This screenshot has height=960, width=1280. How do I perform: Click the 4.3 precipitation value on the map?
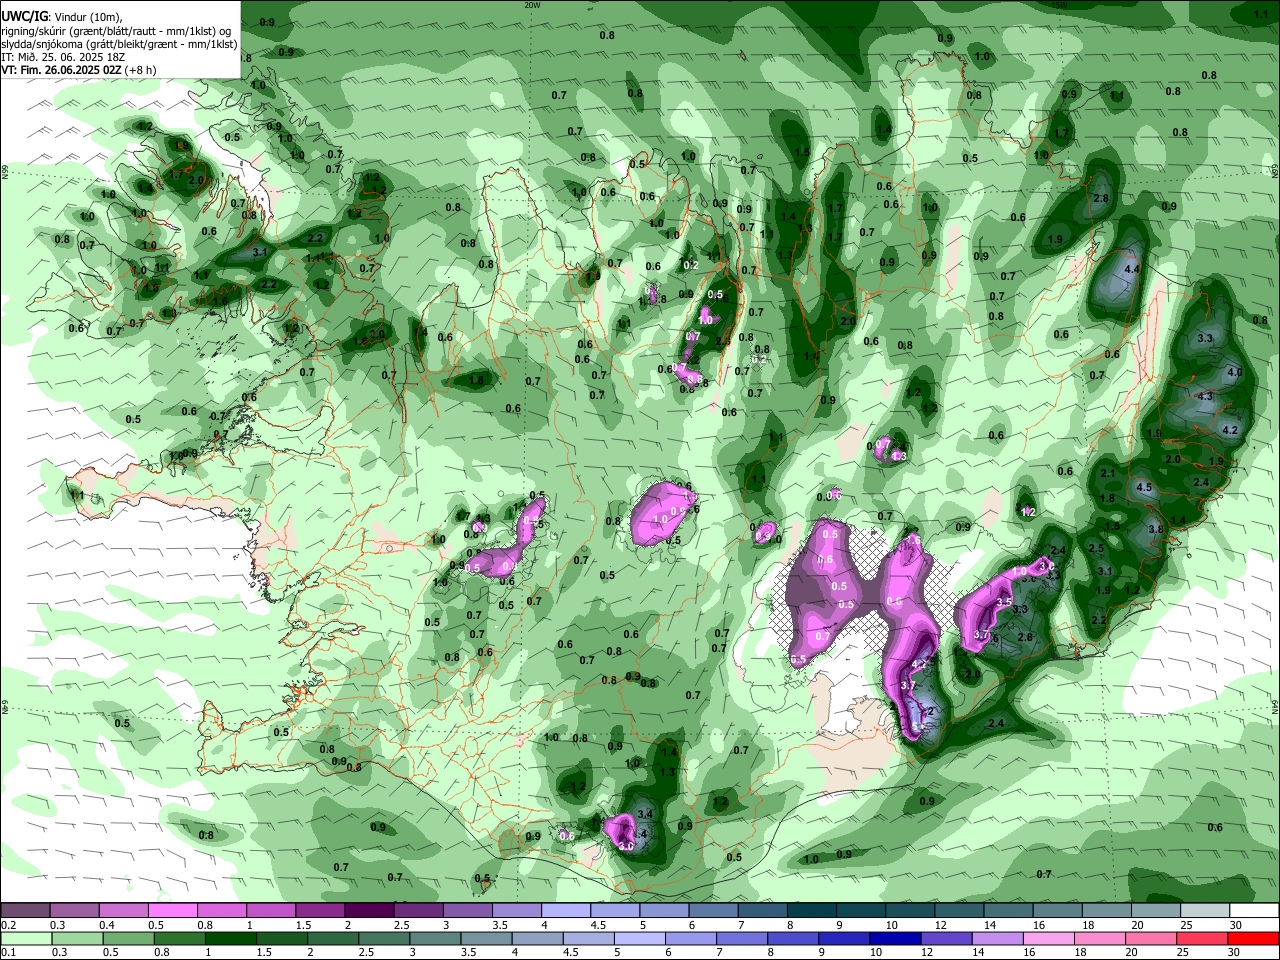[x=1205, y=396]
